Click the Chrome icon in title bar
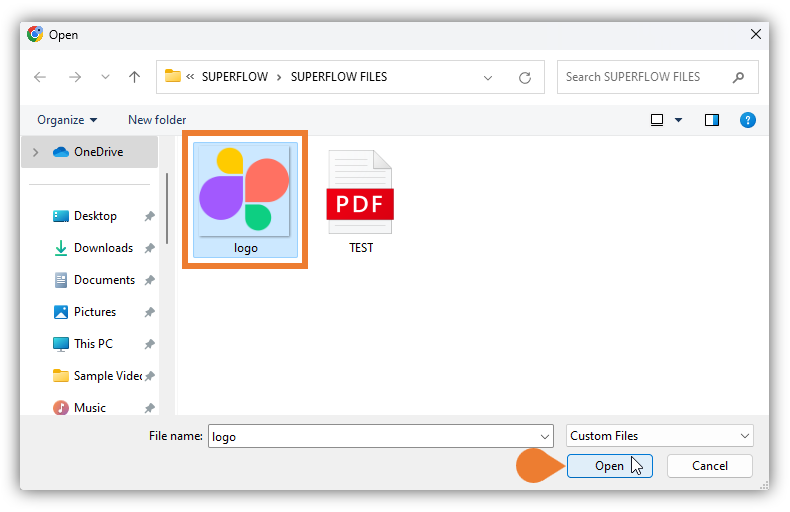790x512 pixels. 35,34
